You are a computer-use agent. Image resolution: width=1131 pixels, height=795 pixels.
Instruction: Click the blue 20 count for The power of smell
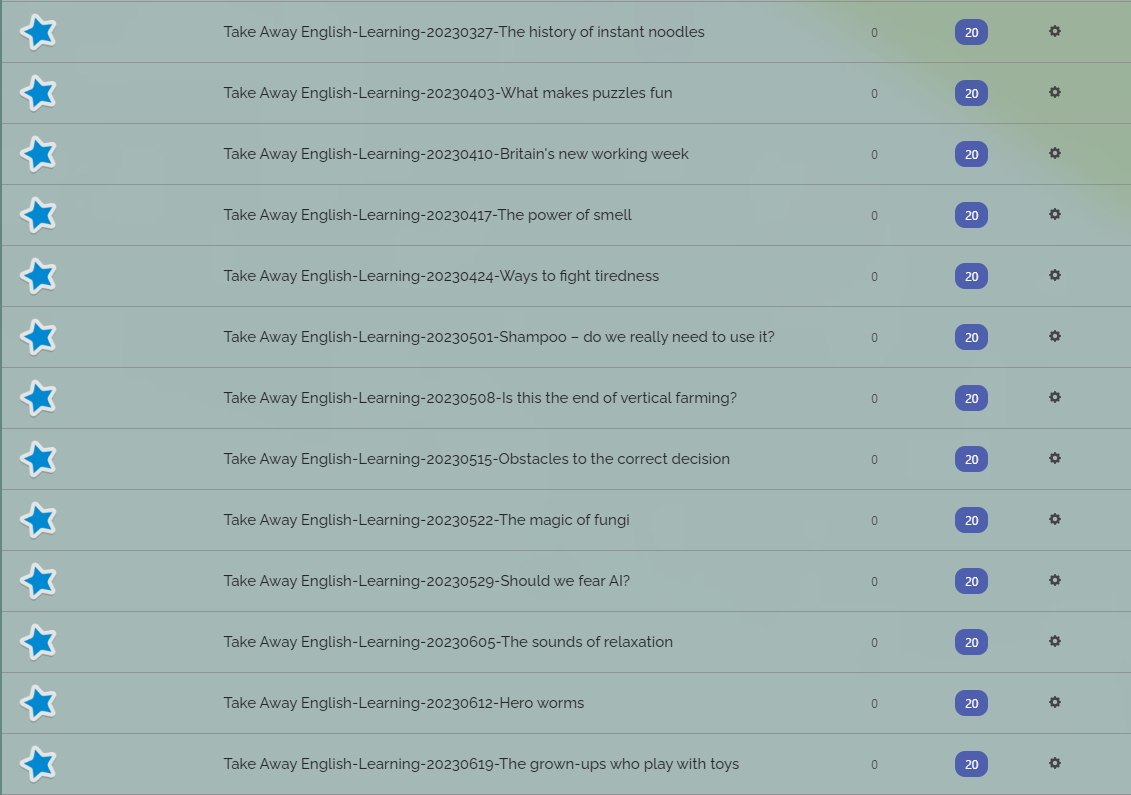[971, 215]
